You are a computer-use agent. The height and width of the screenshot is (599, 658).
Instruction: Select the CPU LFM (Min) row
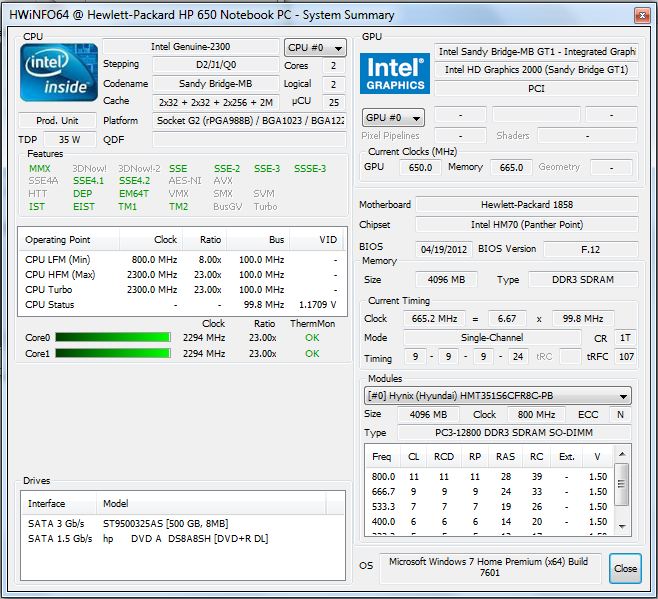pos(182,260)
